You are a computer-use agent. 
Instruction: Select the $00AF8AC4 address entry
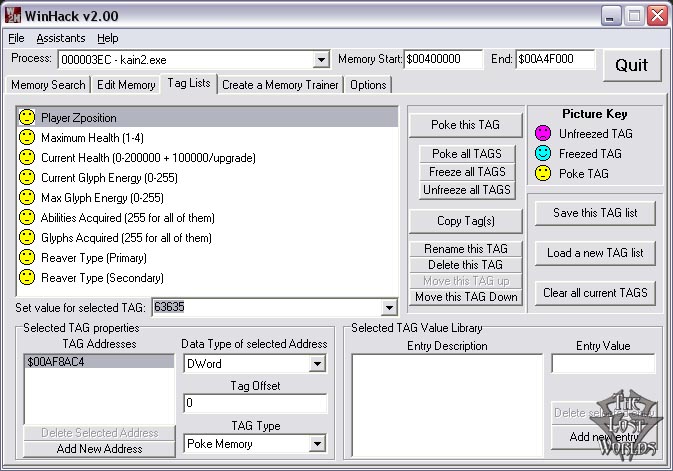(99, 362)
